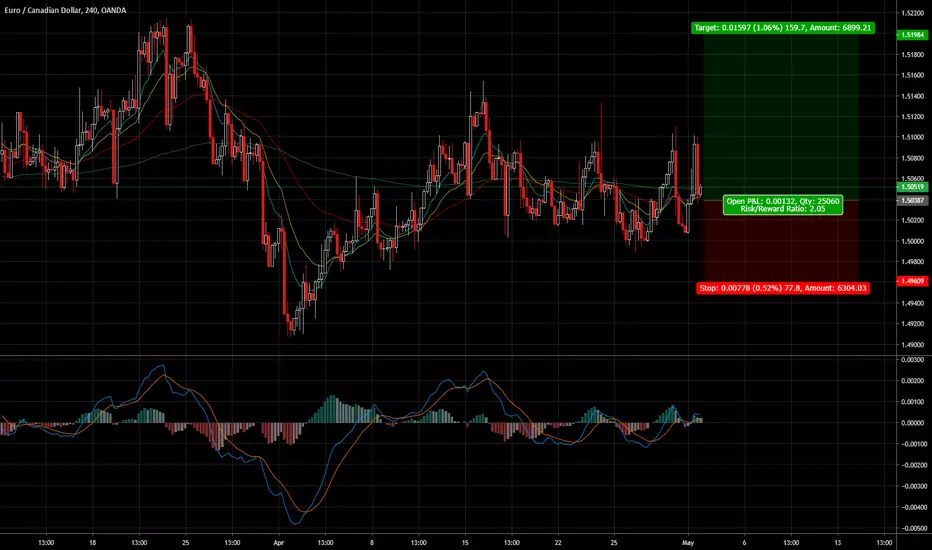Click the 1.51600 price axis label
This screenshot has width=932, height=550.
(x=912, y=76)
